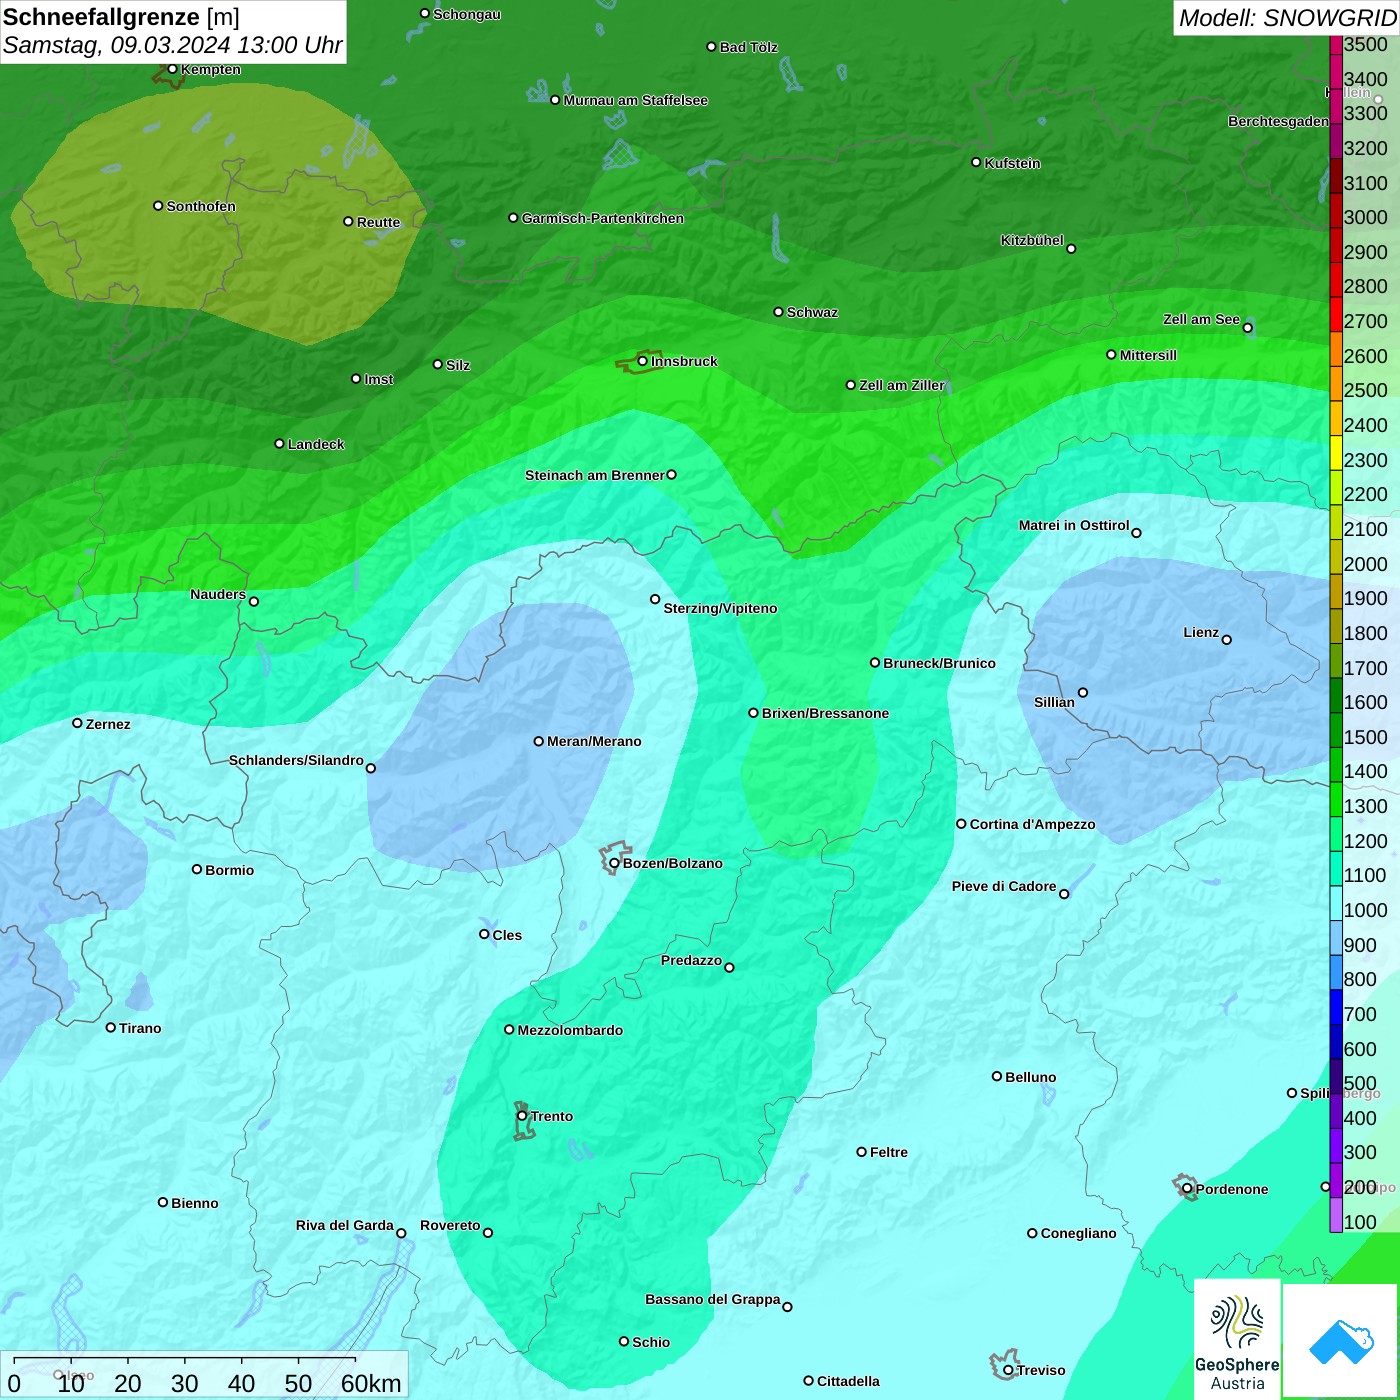The height and width of the screenshot is (1400, 1400).
Task: Click the Tirano location dot
Action: [111, 1027]
